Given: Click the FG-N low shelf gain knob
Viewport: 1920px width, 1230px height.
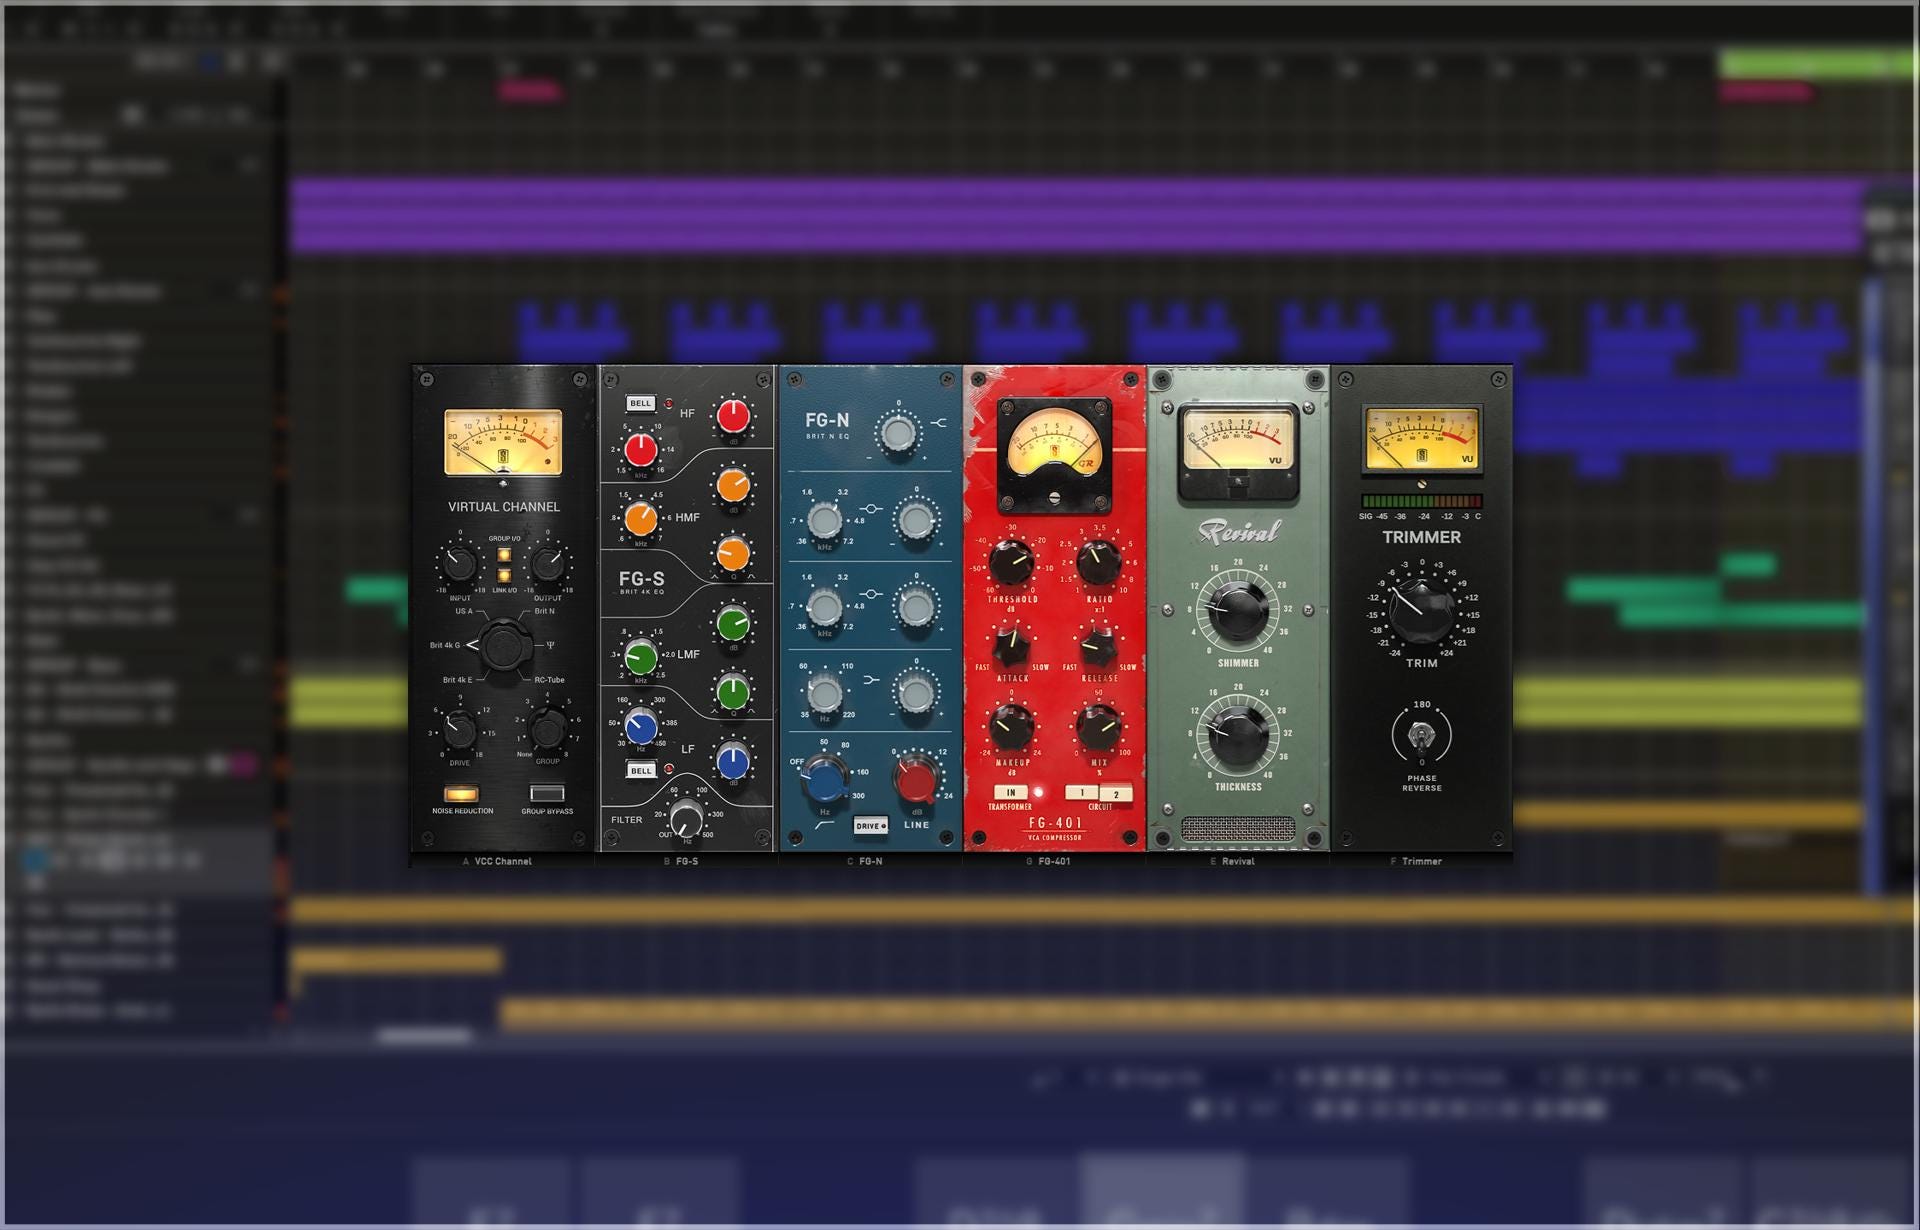Looking at the screenshot, I should click(x=916, y=692).
